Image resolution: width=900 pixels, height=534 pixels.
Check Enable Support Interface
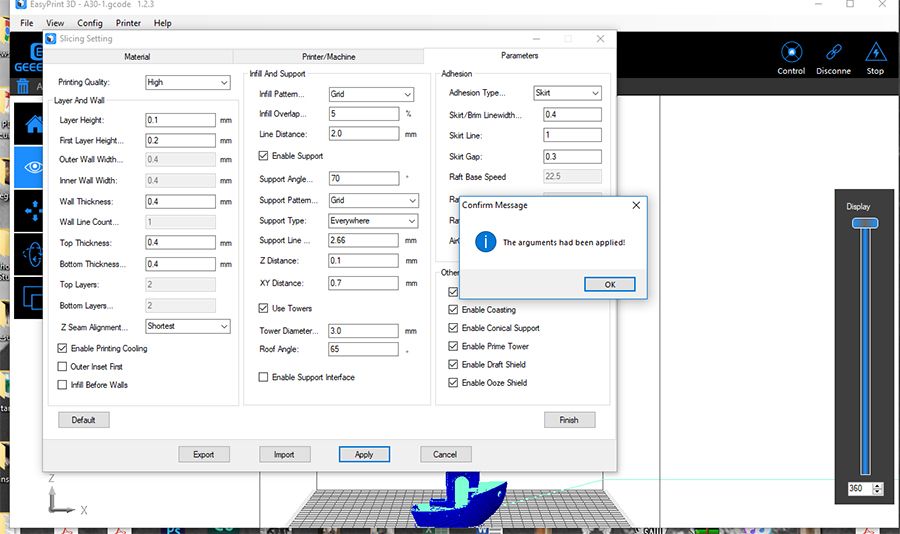click(x=263, y=377)
